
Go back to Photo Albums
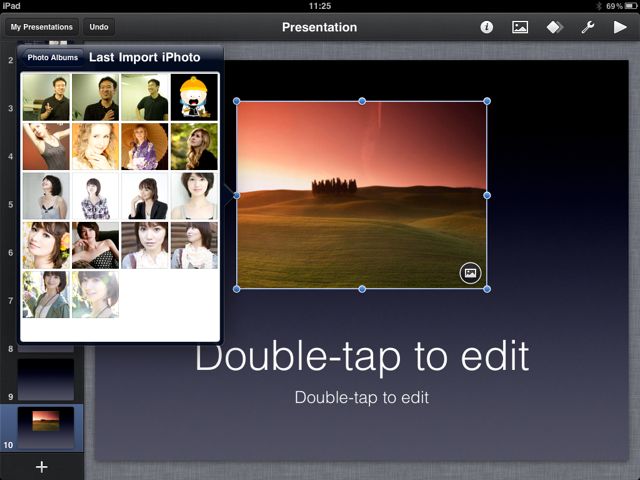tap(52, 58)
